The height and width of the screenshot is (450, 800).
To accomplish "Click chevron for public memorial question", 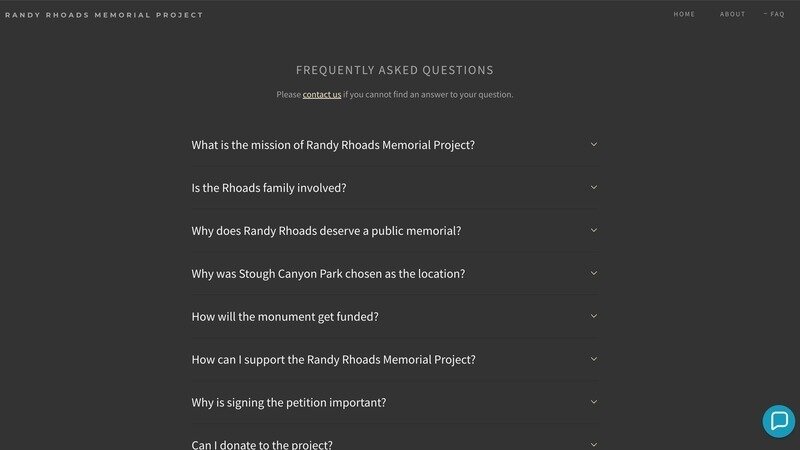I will coord(594,230).
